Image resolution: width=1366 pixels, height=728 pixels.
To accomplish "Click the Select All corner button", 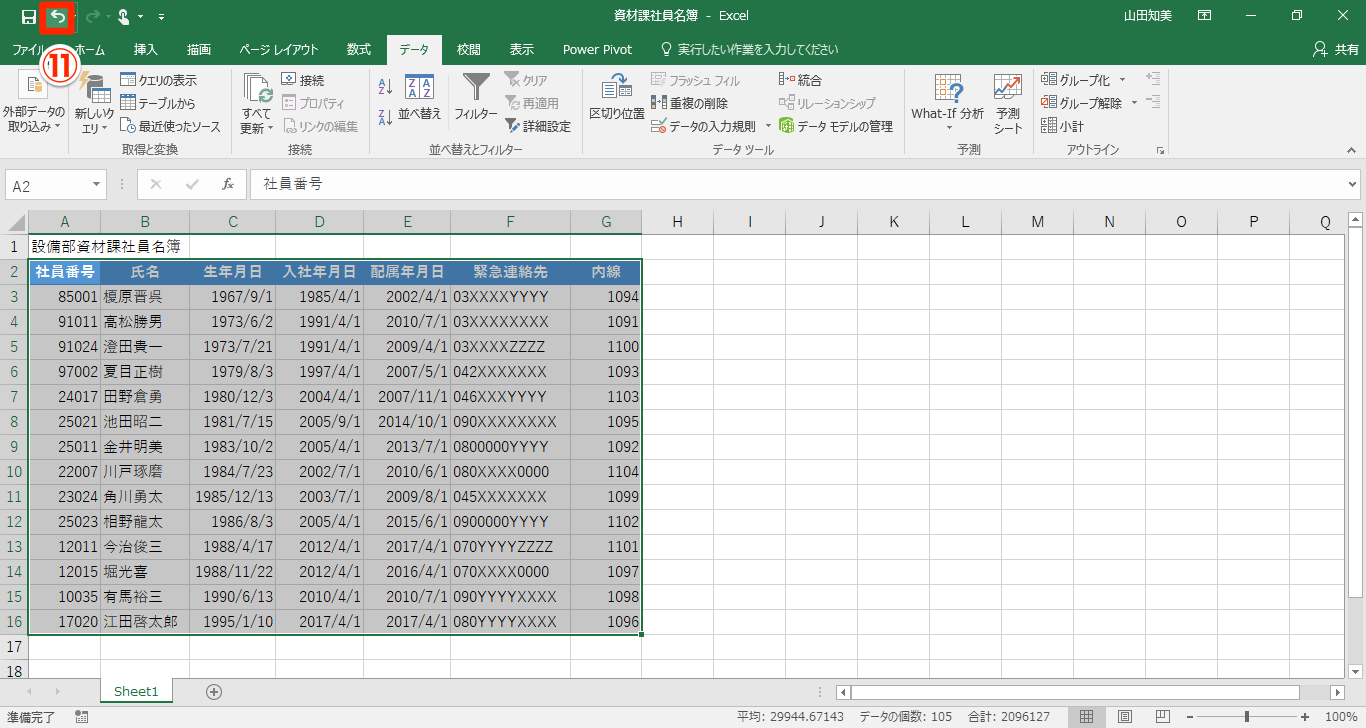I will tap(14, 222).
